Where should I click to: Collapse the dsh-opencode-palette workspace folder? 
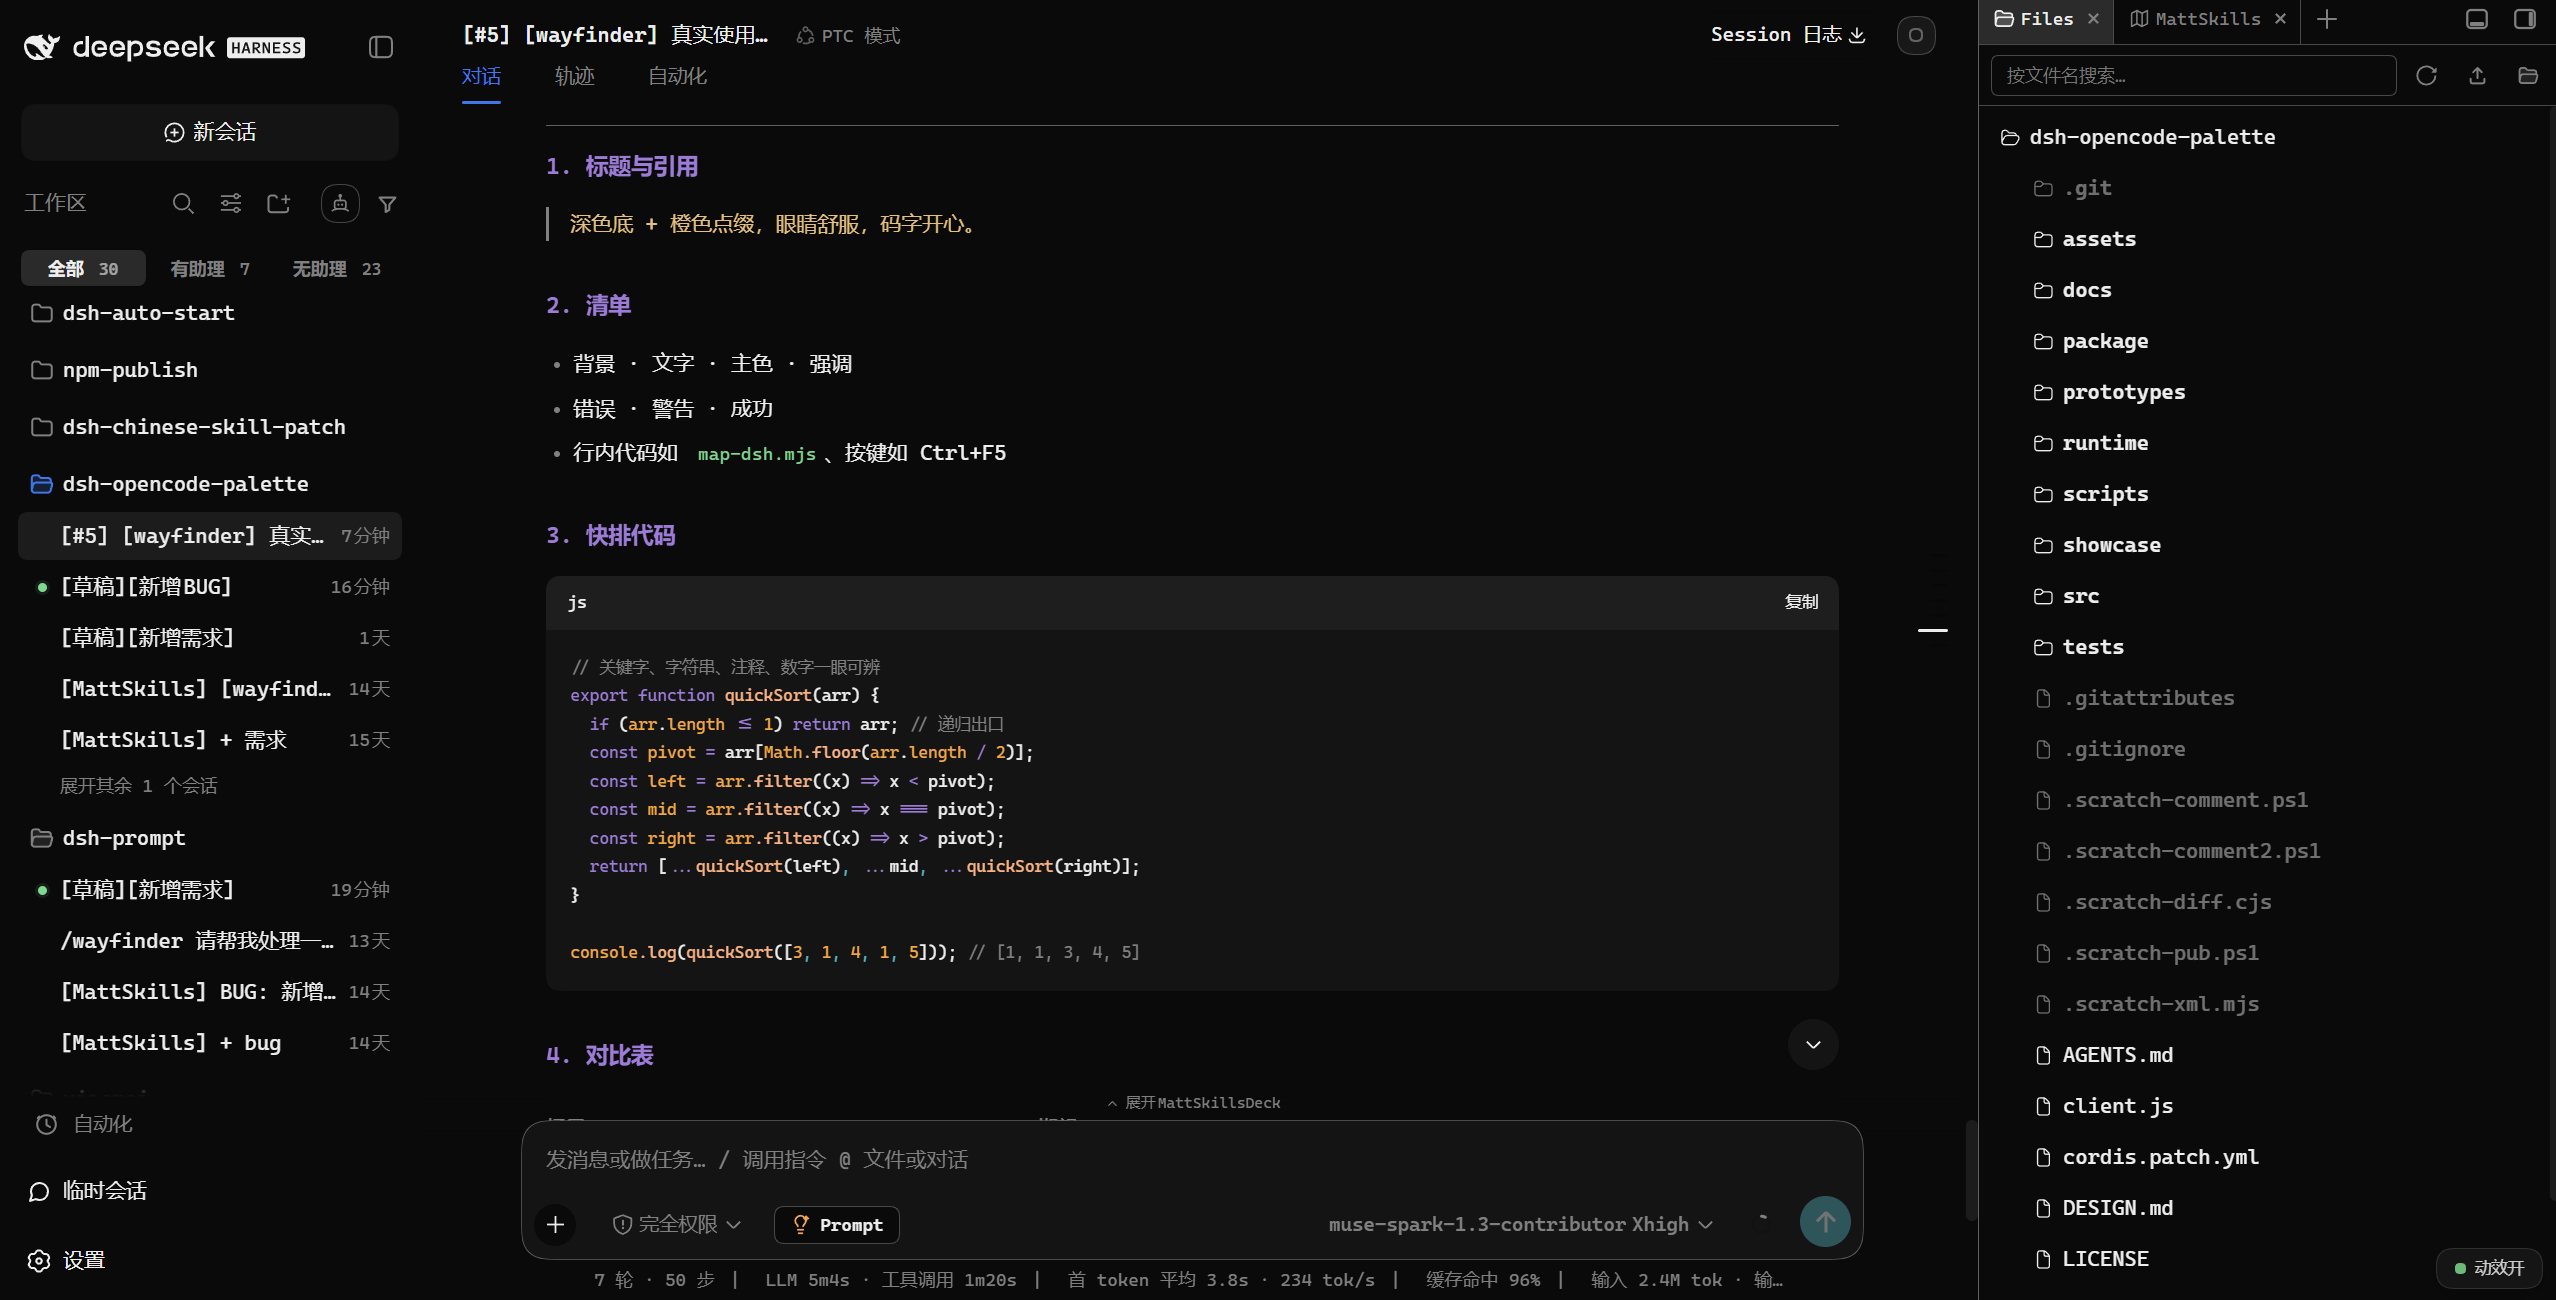210,484
